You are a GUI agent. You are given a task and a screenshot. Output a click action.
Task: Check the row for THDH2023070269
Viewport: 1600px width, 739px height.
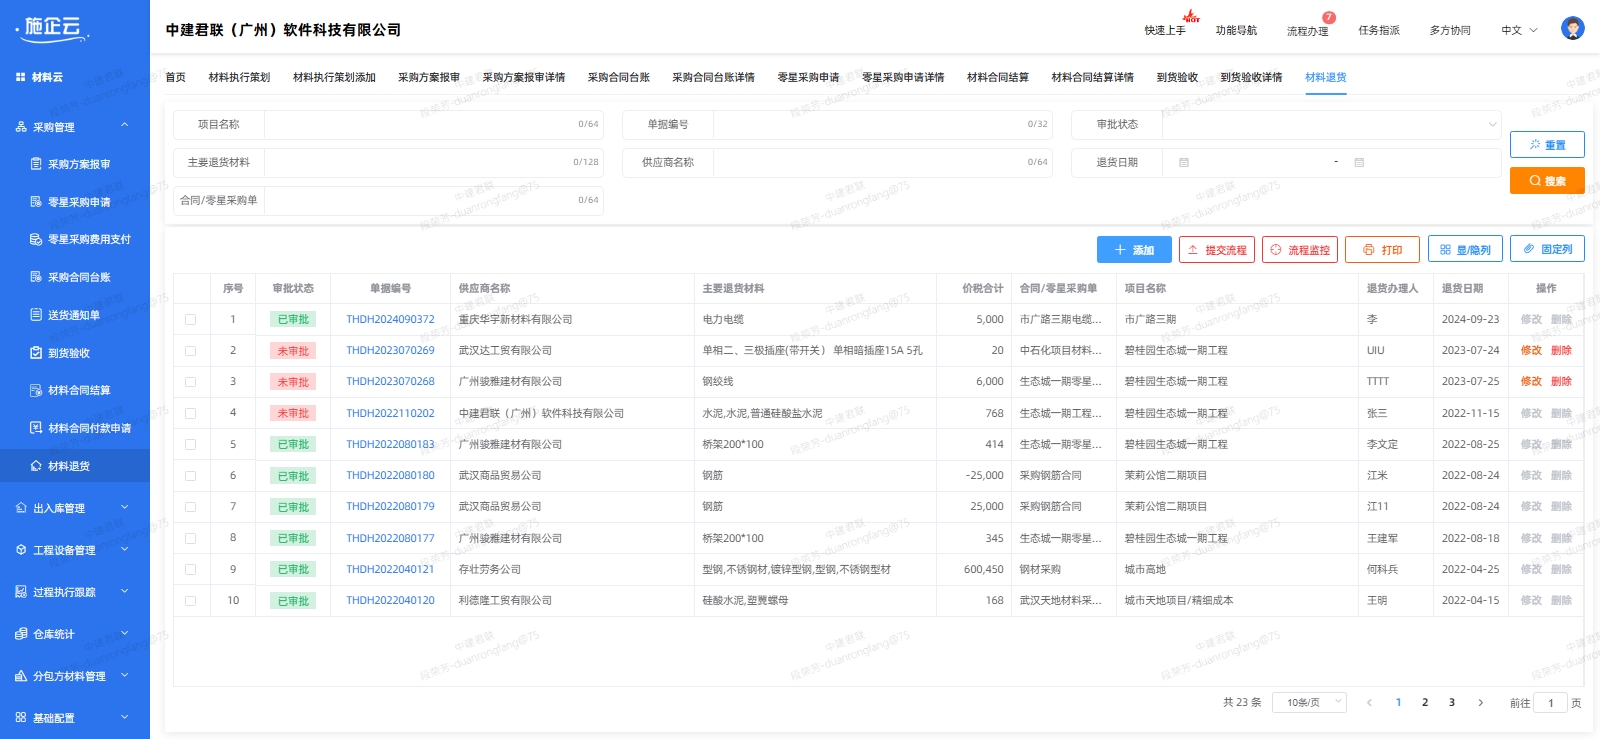[190, 351]
